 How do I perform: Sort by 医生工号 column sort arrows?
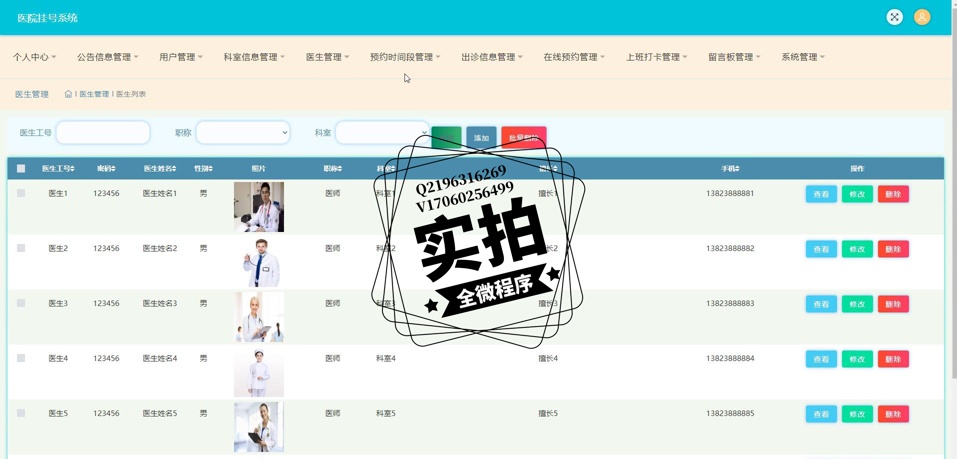72,169
